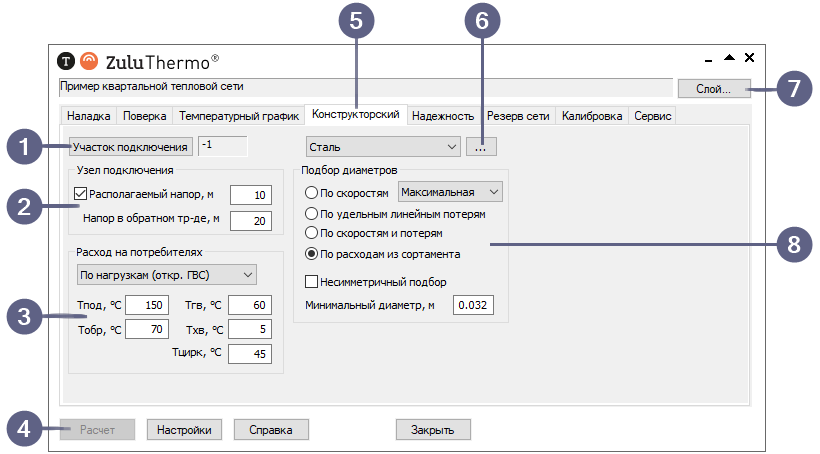Image resolution: width=820 pixels, height=454 pixels.
Task: Open the Надежность tab
Action: [442, 116]
